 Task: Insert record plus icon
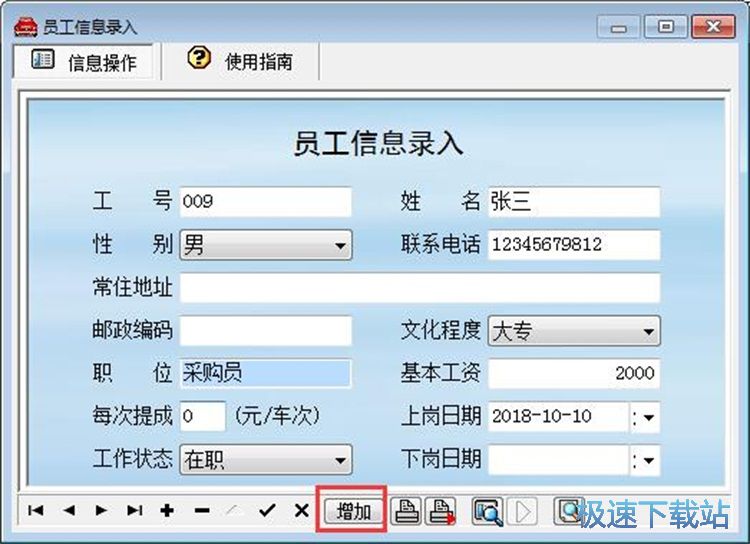167,511
